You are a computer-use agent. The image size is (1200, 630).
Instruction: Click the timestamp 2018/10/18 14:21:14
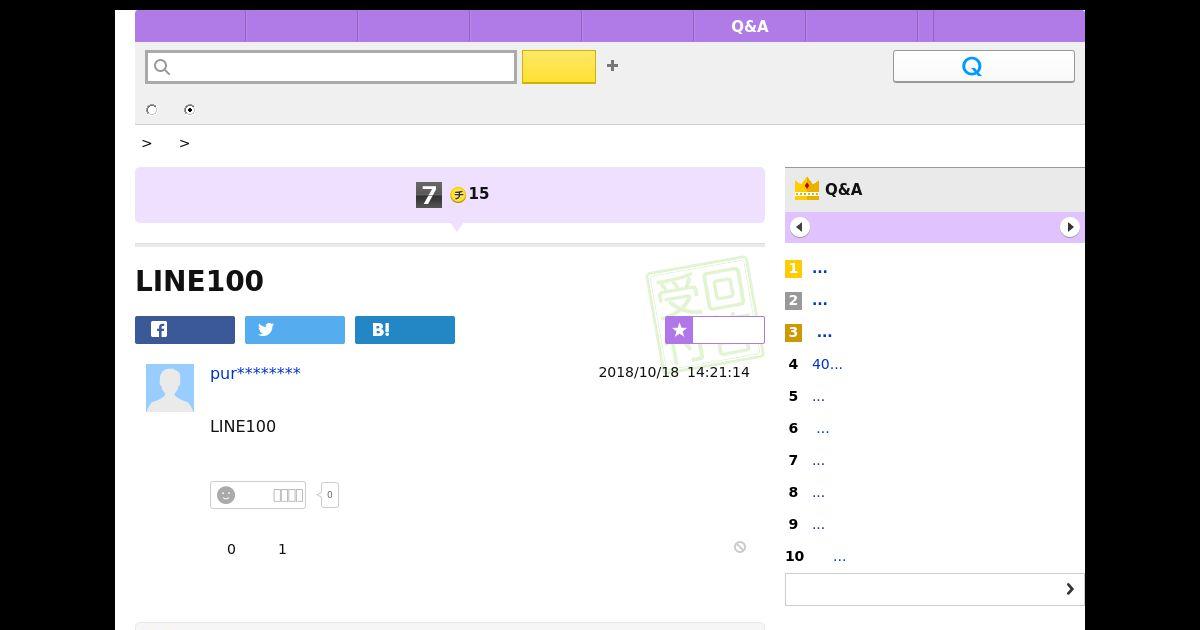point(674,372)
